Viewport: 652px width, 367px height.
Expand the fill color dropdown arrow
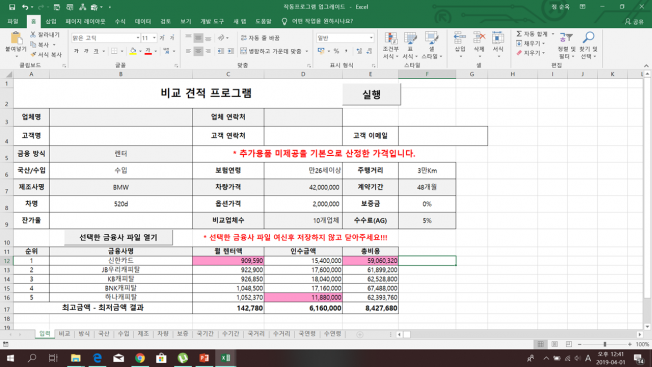[x=140, y=52]
